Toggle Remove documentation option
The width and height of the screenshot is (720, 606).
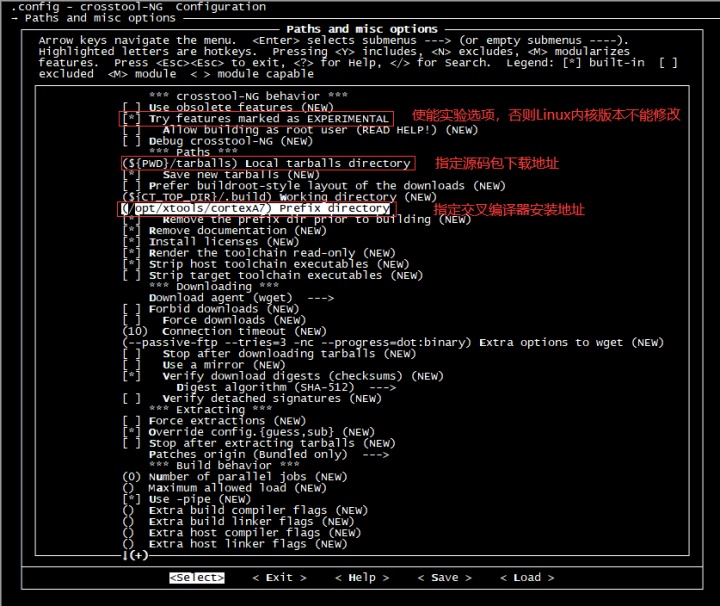[x=225, y=230]
